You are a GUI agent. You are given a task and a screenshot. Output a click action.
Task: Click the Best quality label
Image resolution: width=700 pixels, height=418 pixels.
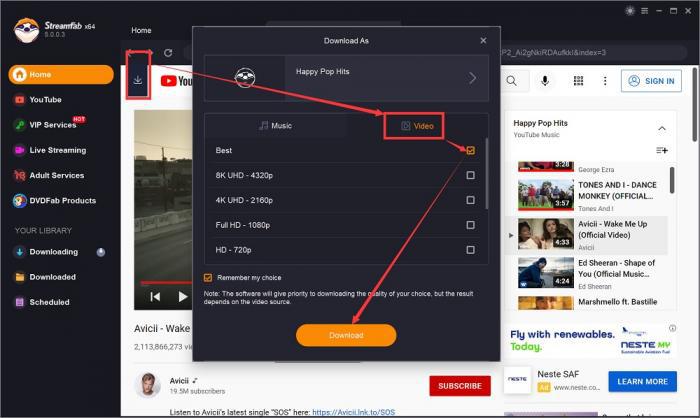click(x=223, y=150)
